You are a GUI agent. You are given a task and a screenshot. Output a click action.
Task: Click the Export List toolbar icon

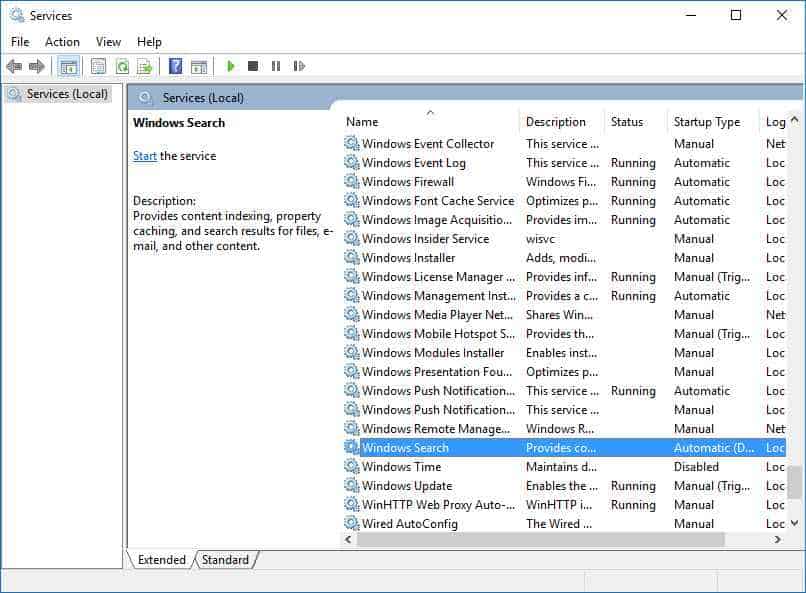coord(145,67)
